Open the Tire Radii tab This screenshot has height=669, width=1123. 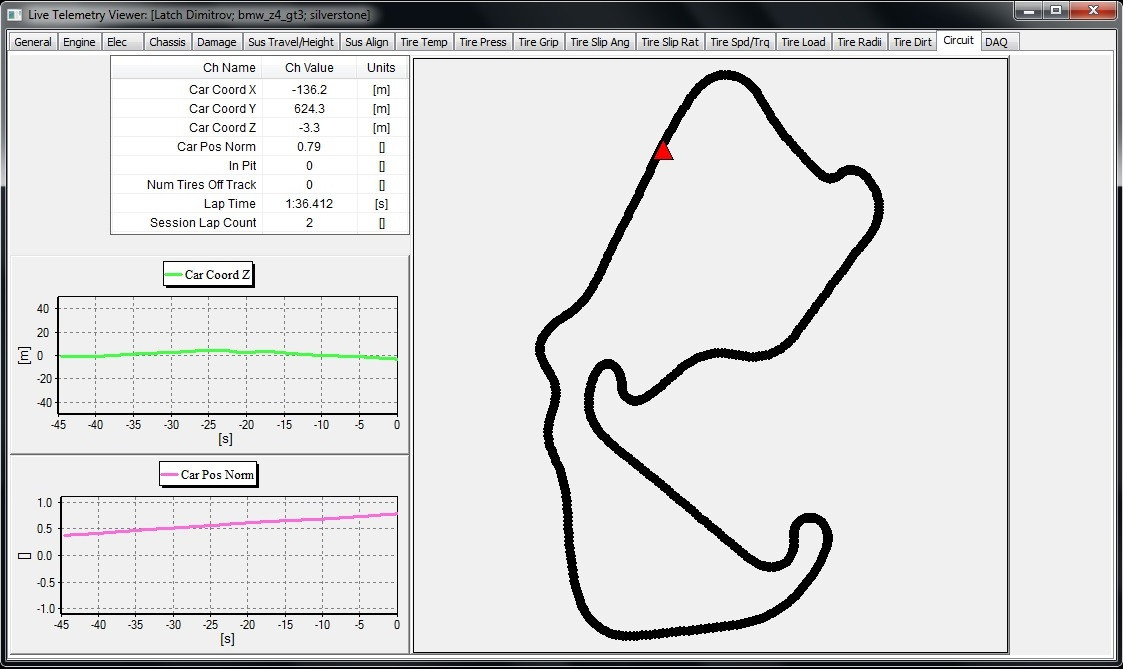point(858,41)
